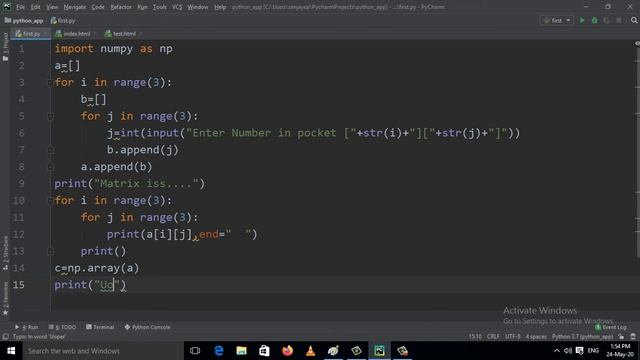This screenshot has width=640, height=360.
Task: Click ENG language indicator in tray
Action: click(593, 351)
